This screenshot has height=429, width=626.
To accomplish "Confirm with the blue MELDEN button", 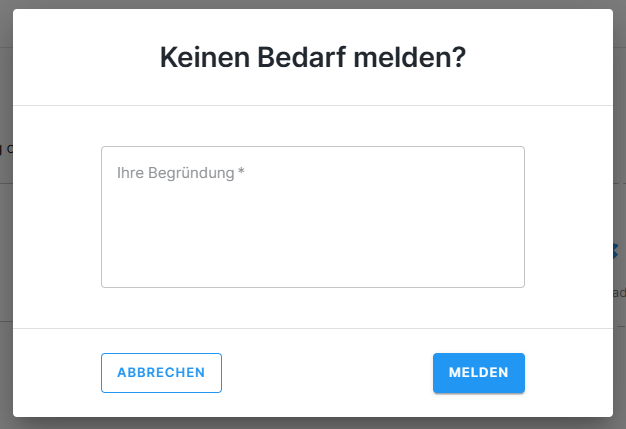I will click(x=478, y=373).
